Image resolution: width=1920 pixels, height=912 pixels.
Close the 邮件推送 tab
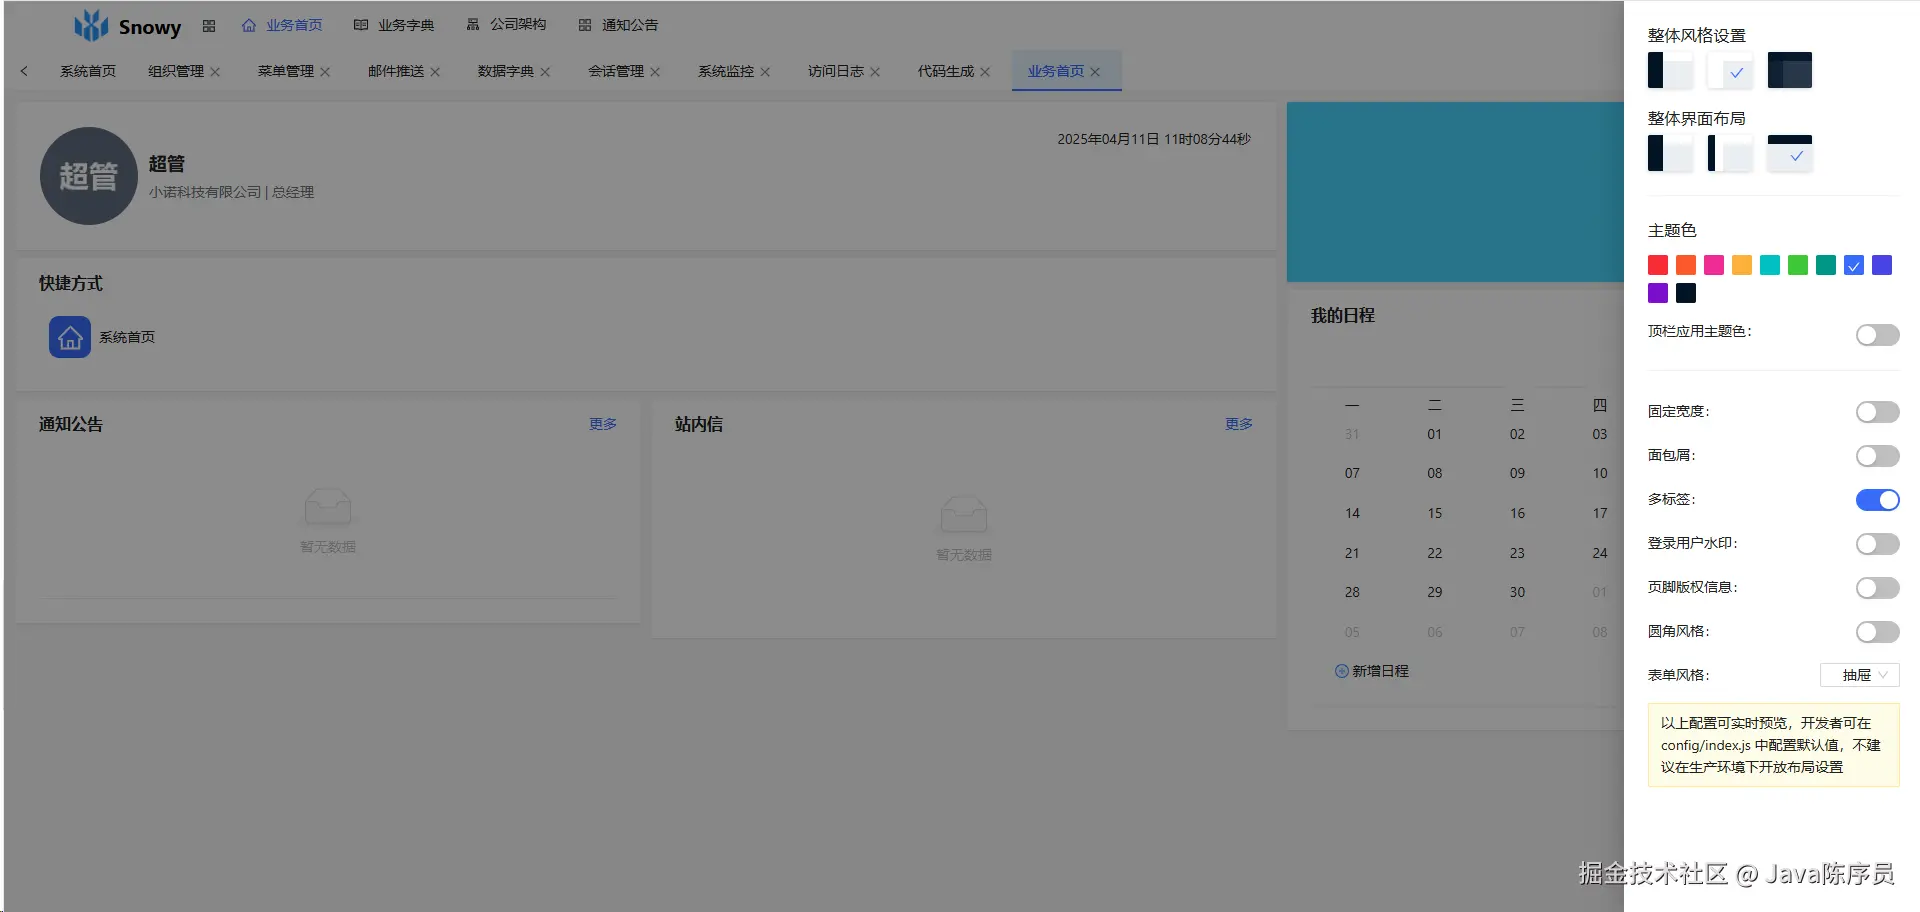pyautogui.click(x=435, y=72)
